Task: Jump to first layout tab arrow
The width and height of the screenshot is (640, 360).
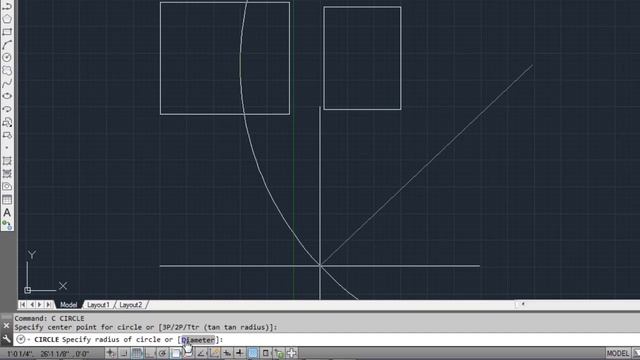Action: 23,304
